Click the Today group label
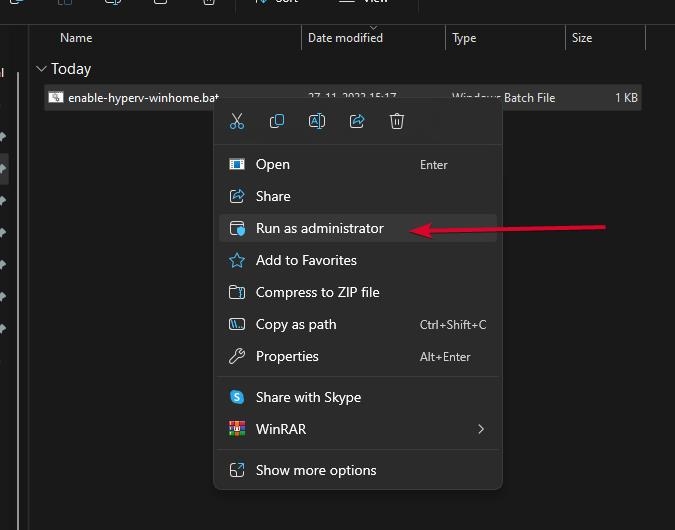 tap(71, 69)
